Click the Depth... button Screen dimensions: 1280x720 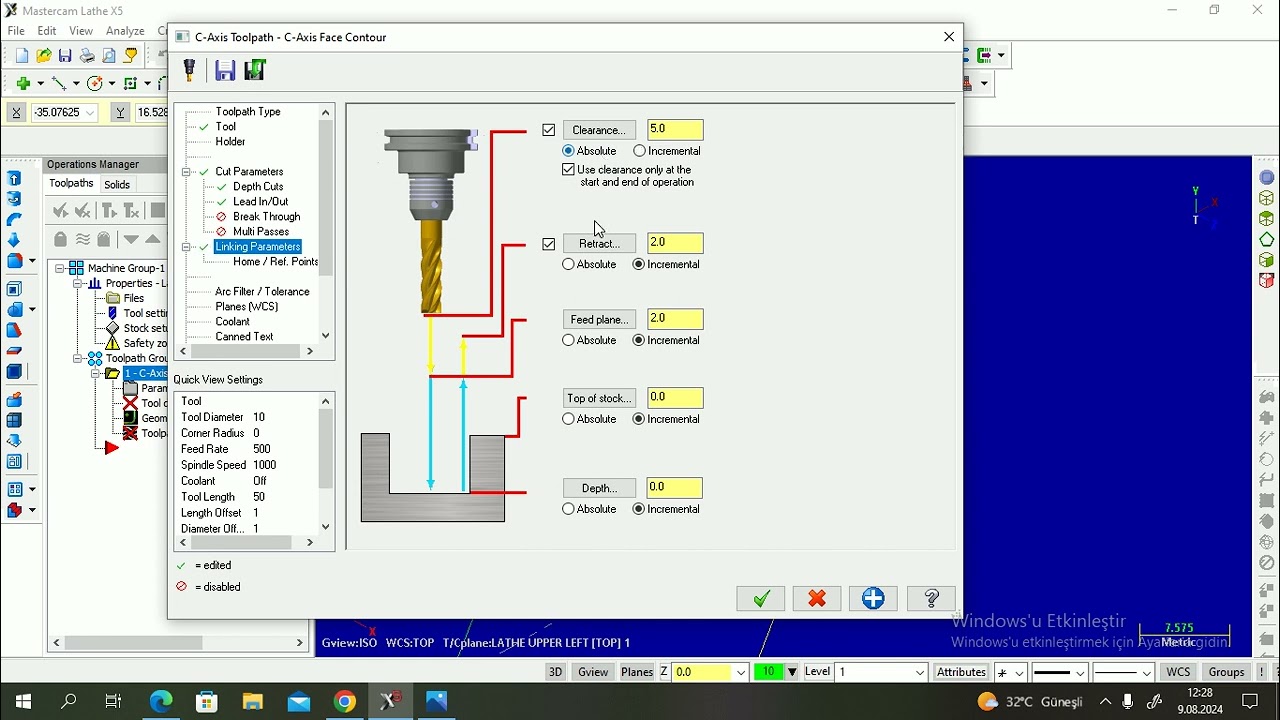coord(599,488)
